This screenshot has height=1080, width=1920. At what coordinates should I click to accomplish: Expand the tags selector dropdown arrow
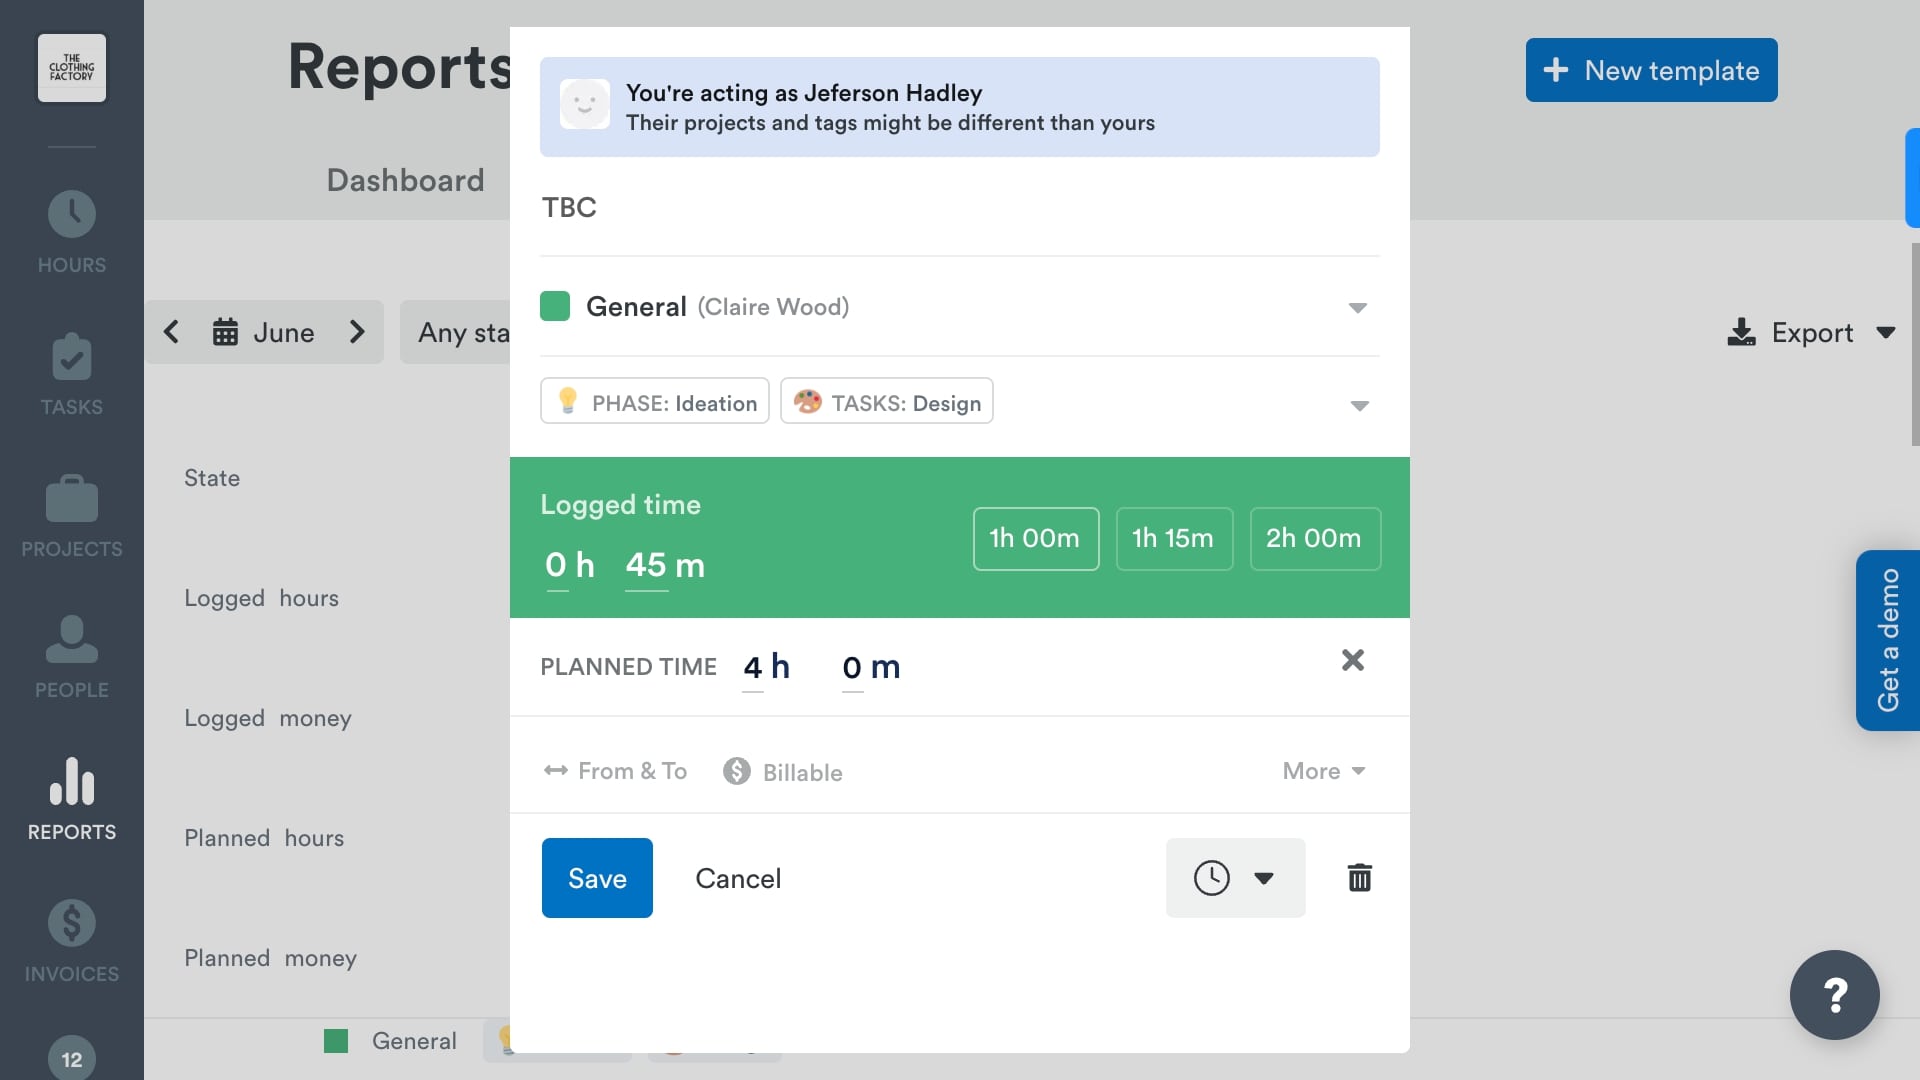point(1359,405)
